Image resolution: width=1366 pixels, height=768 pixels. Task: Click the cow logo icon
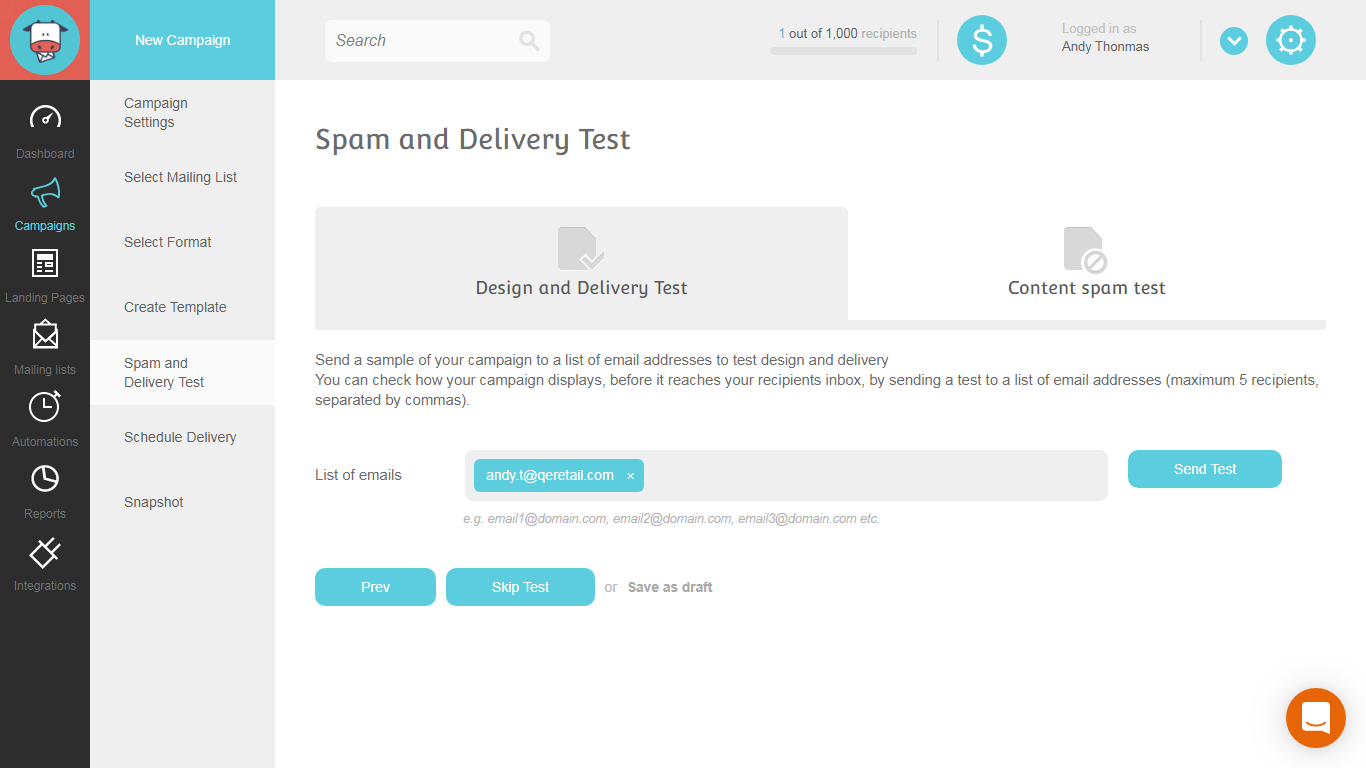tap(45, 40)
